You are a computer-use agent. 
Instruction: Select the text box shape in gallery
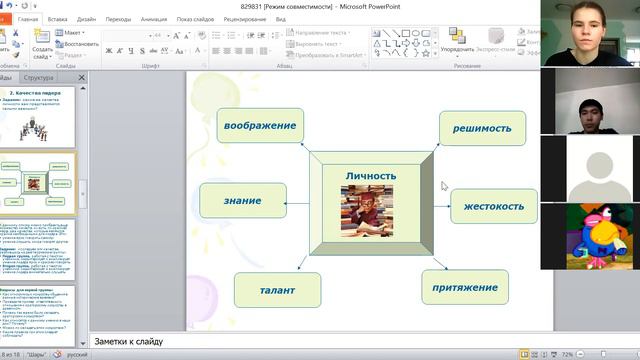pyautogui.click(x=376, y=33)
